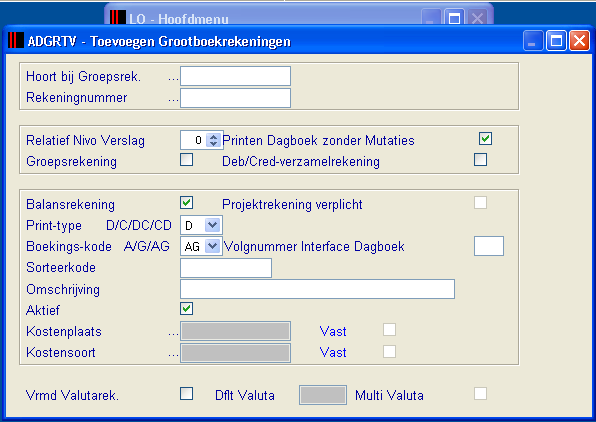The width and height of the screenshot is (596, 422).
Task: Click the ADGRTV window title bar icon
Action: (16, 40)
